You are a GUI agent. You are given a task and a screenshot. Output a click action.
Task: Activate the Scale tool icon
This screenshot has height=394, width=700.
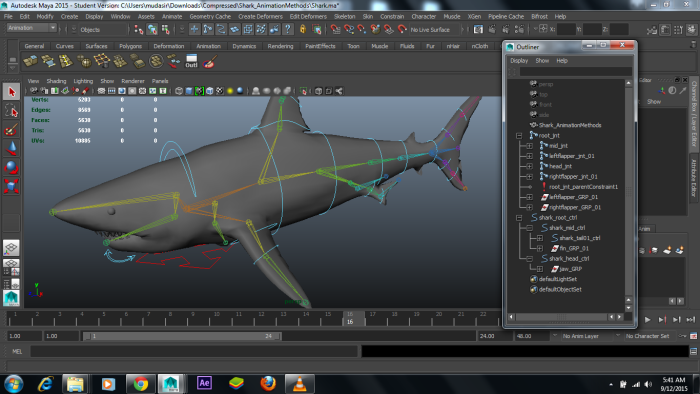click(11, 186)
